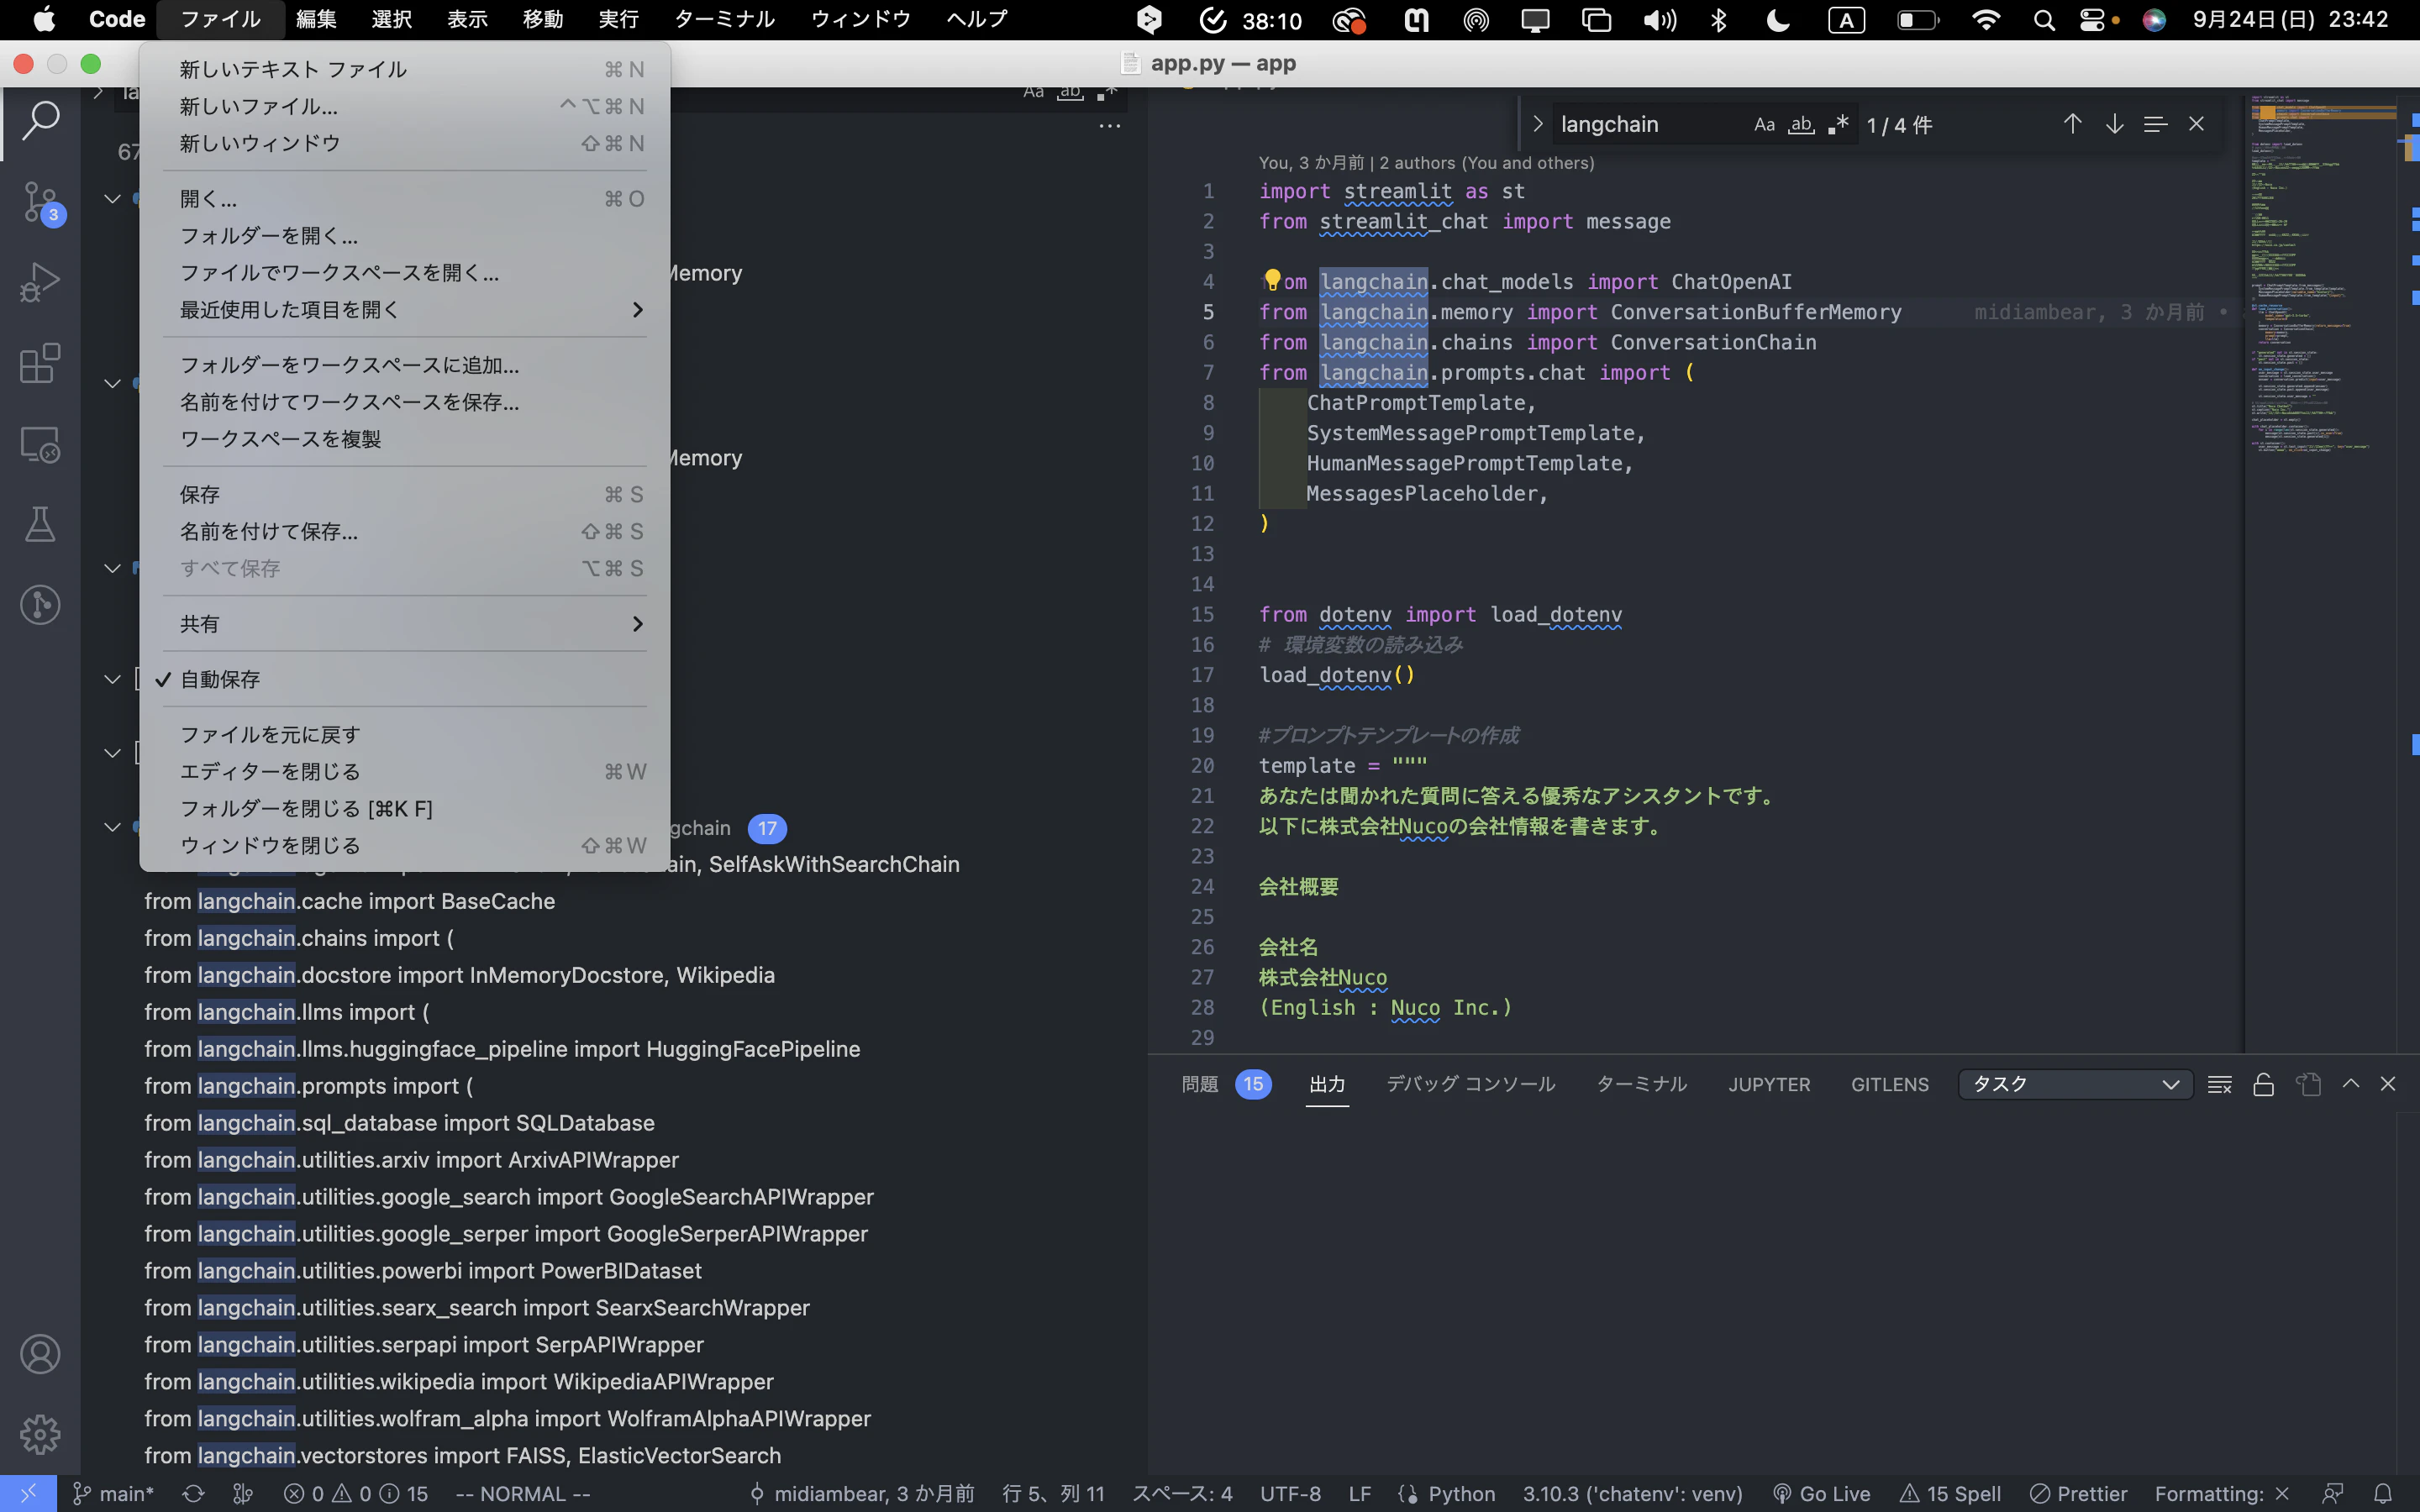
Task: Open the Manage gear menu
Action: pos(40,1435)
